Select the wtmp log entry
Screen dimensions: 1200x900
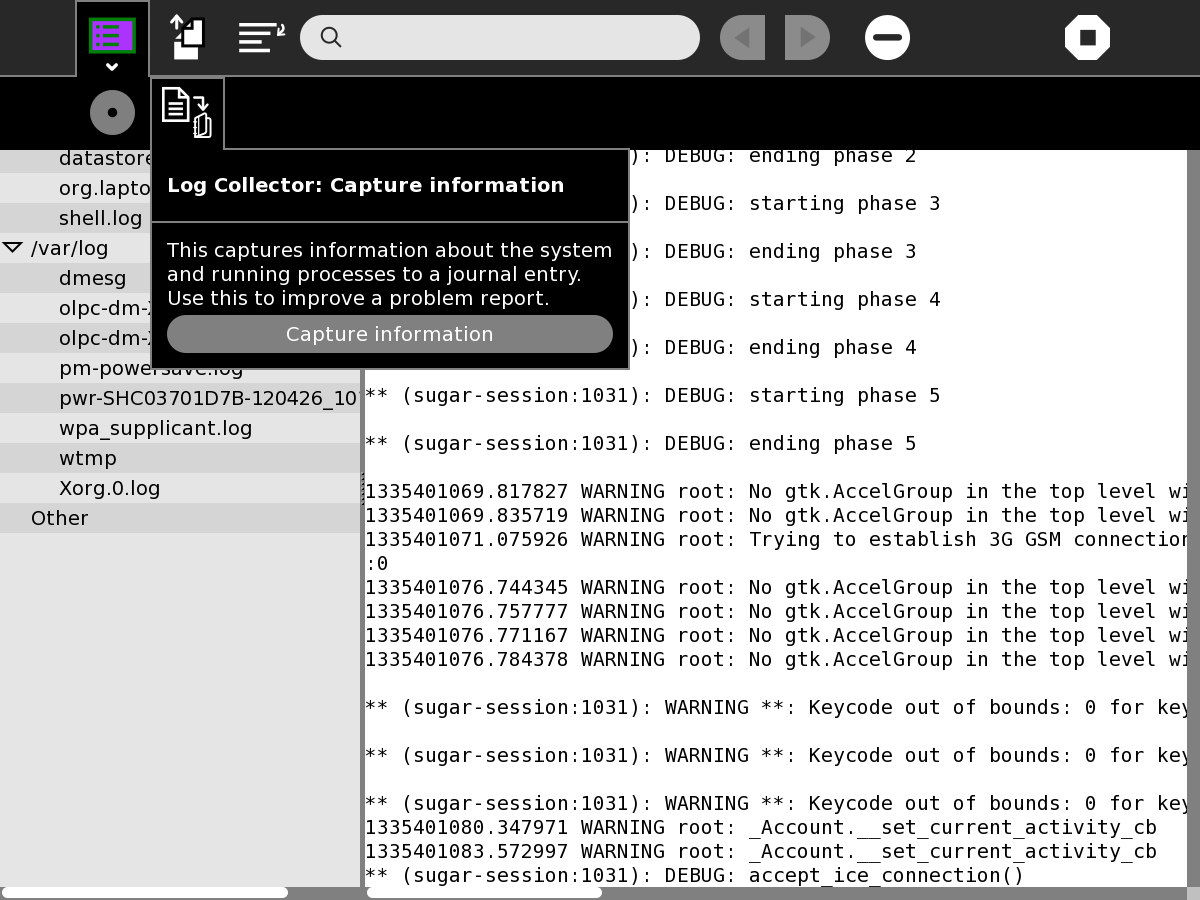pos(87,458)
